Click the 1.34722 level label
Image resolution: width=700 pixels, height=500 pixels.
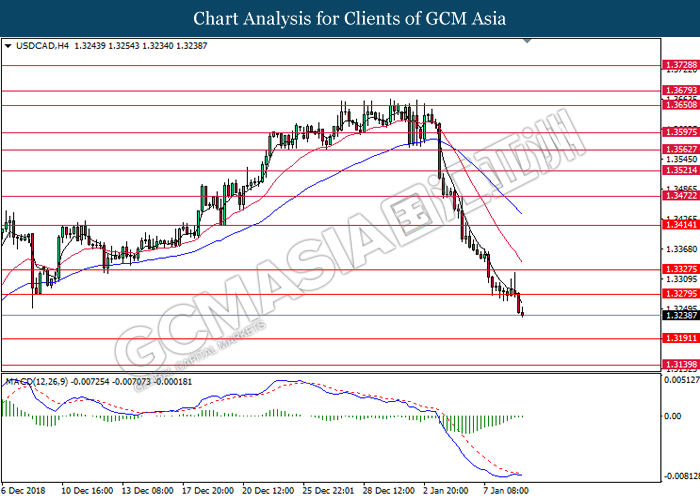681,196
